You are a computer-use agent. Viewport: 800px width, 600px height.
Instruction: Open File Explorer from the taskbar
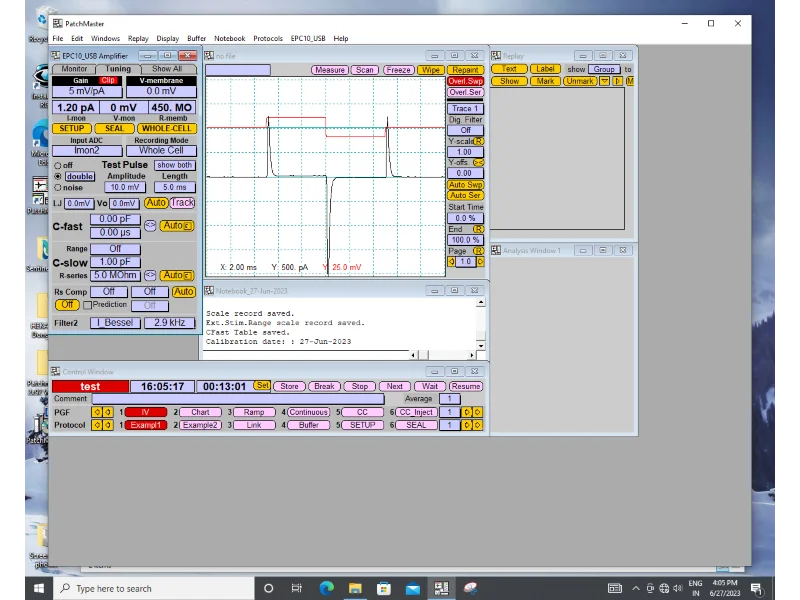pos(355,588)
